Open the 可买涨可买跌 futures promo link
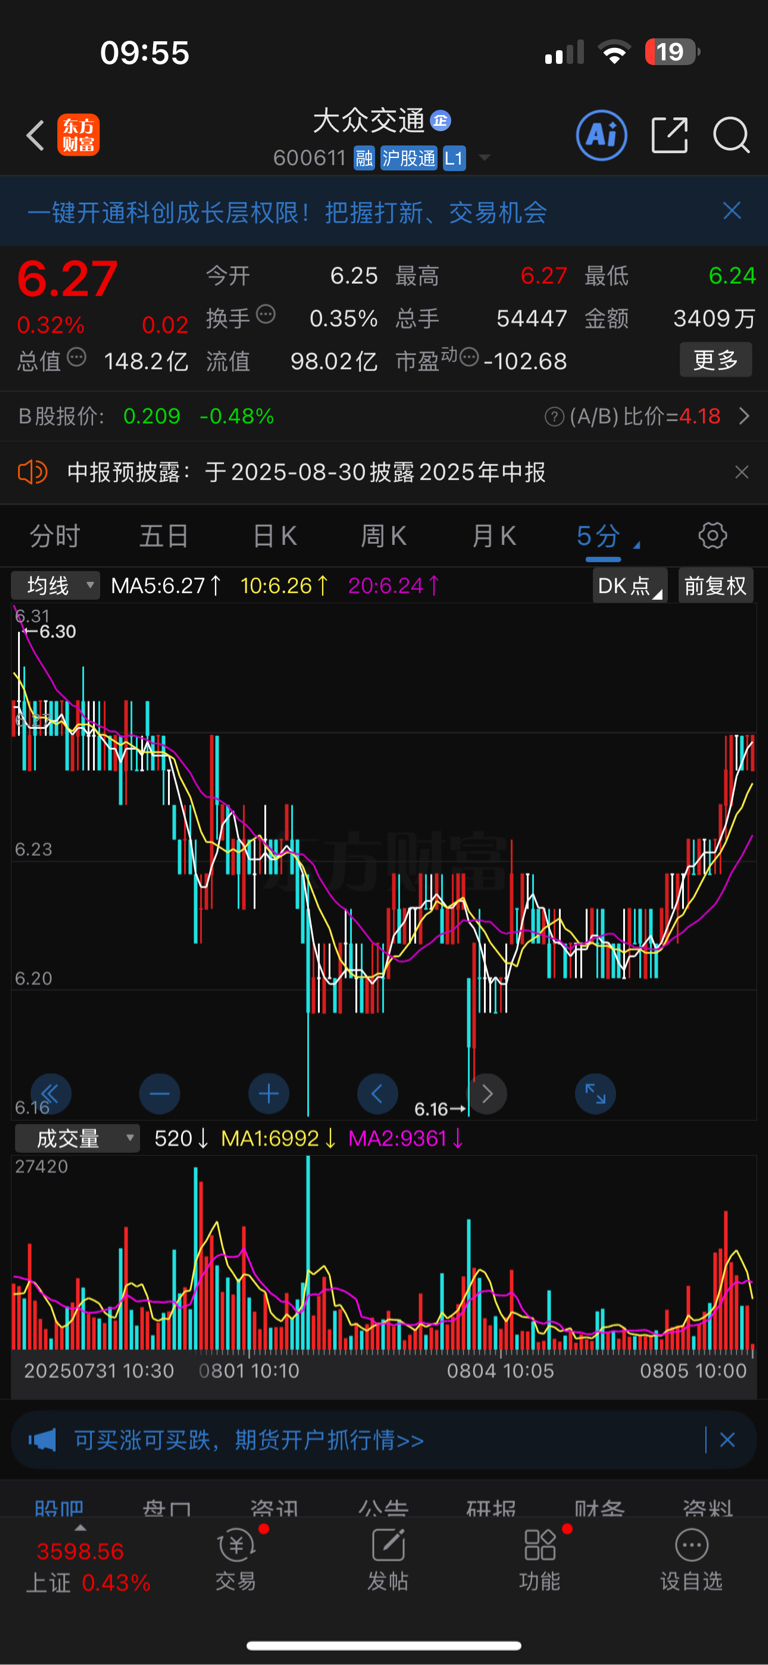Image resolution: width=768 pixels, height=1665 pixels. pyautogui.click(x=249, y=1440)
